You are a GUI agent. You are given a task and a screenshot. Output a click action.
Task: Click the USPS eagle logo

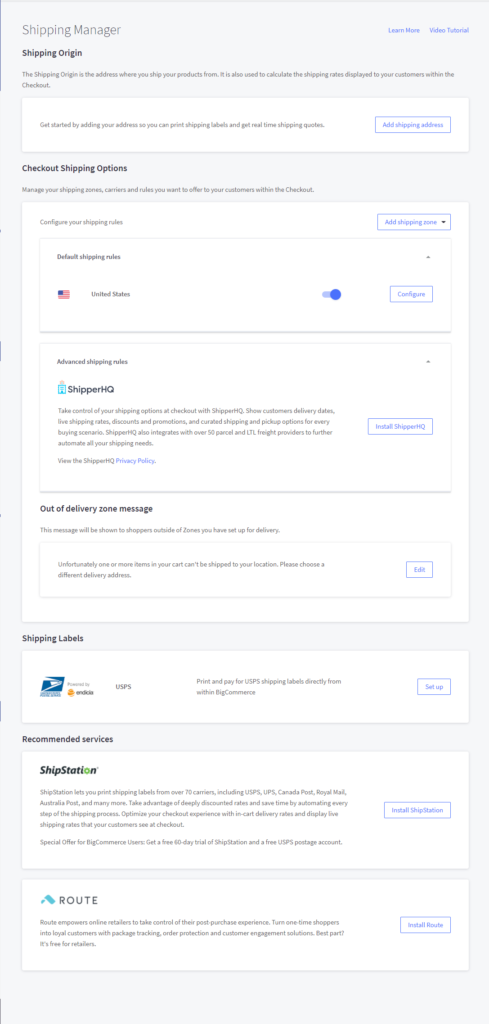(52, 687)
